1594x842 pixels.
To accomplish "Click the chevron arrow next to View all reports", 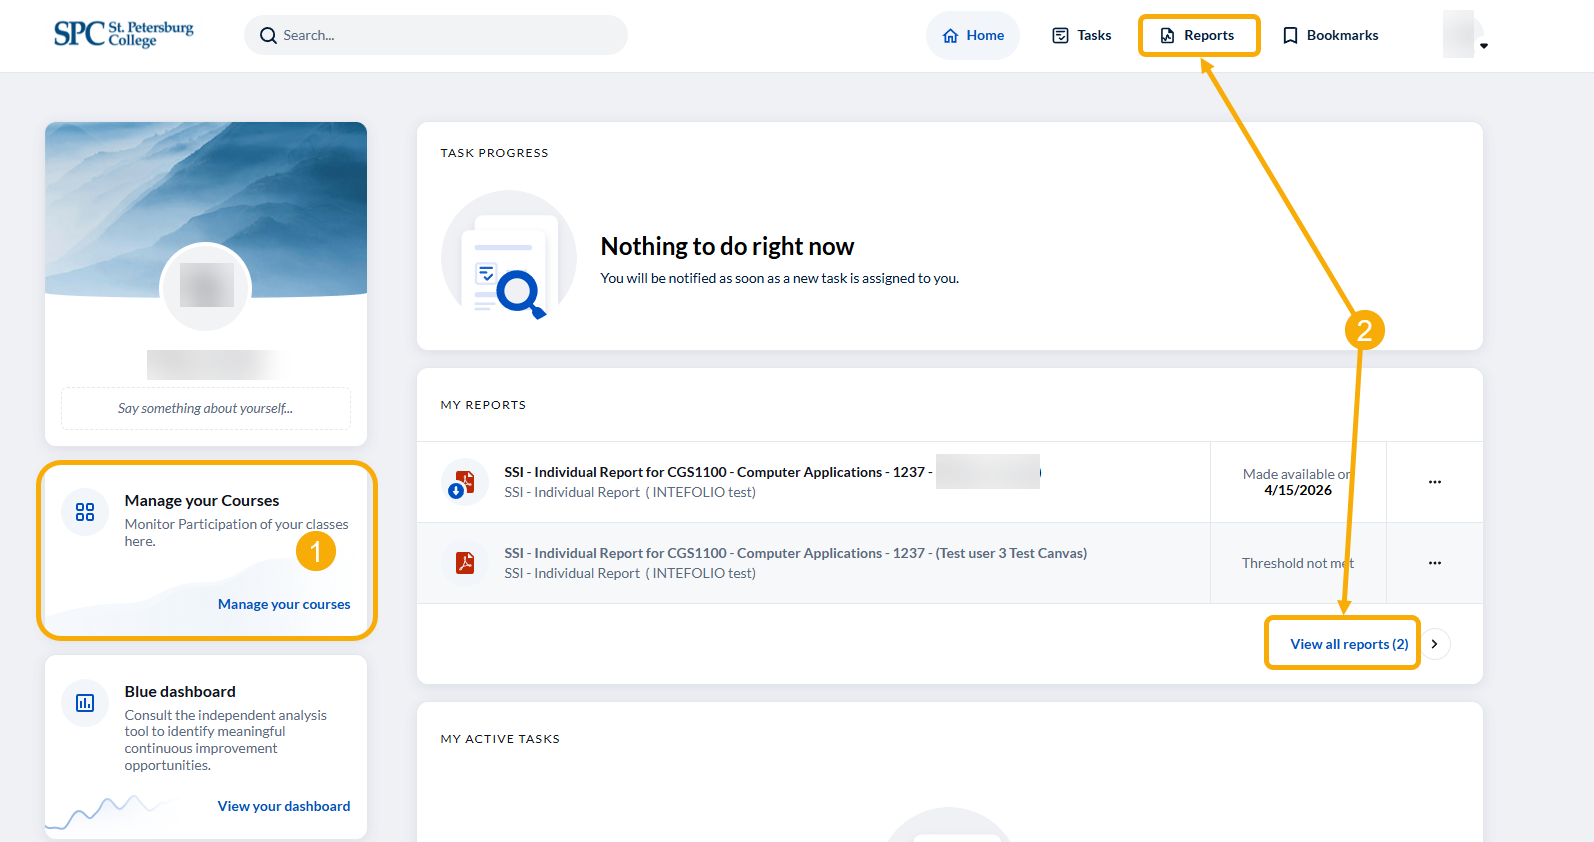I will [1435, 644].
